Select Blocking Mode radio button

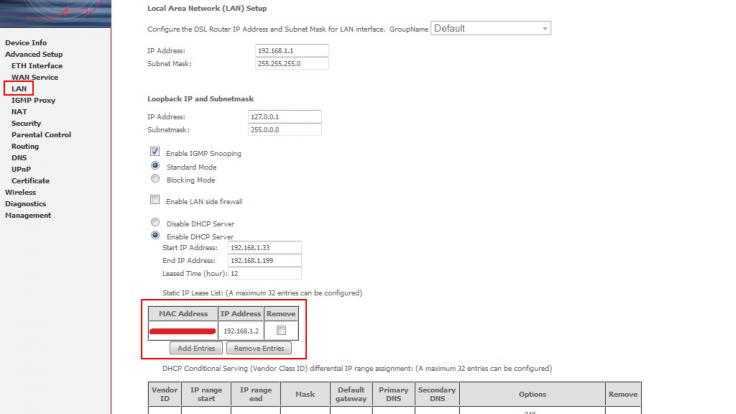pos(155,180)
